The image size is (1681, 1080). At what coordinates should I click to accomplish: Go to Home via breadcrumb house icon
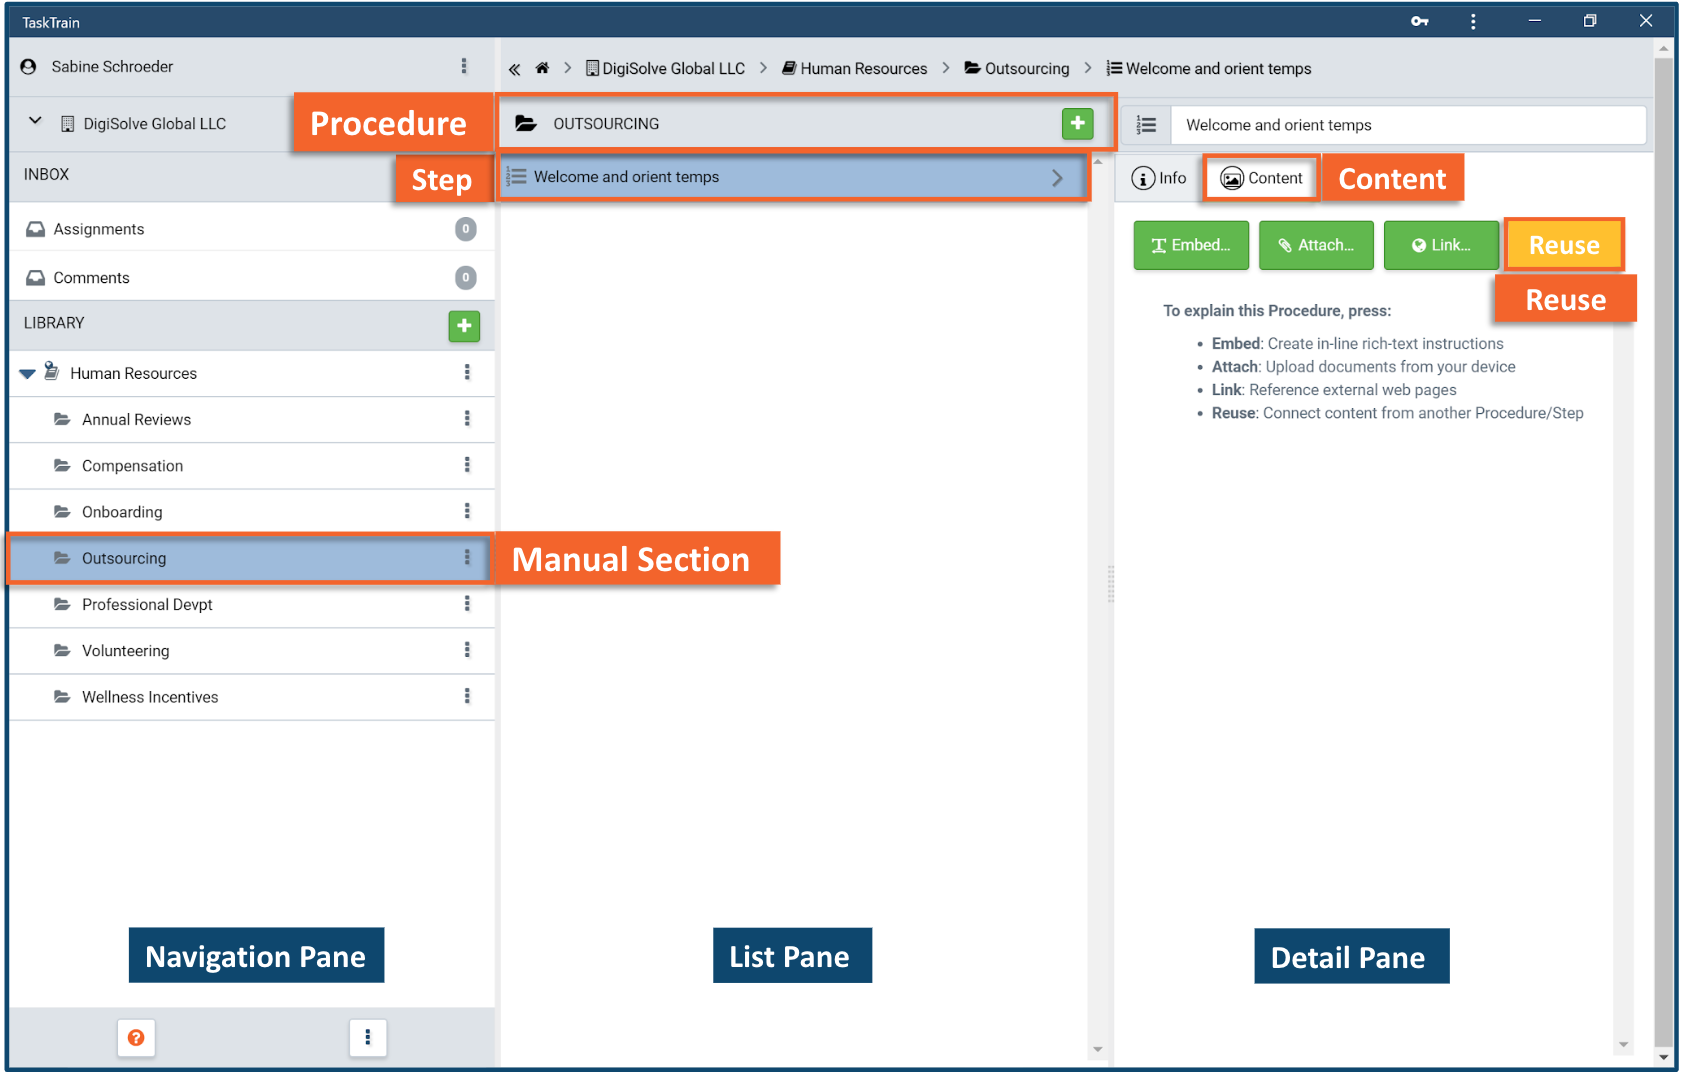pos(542,68)
